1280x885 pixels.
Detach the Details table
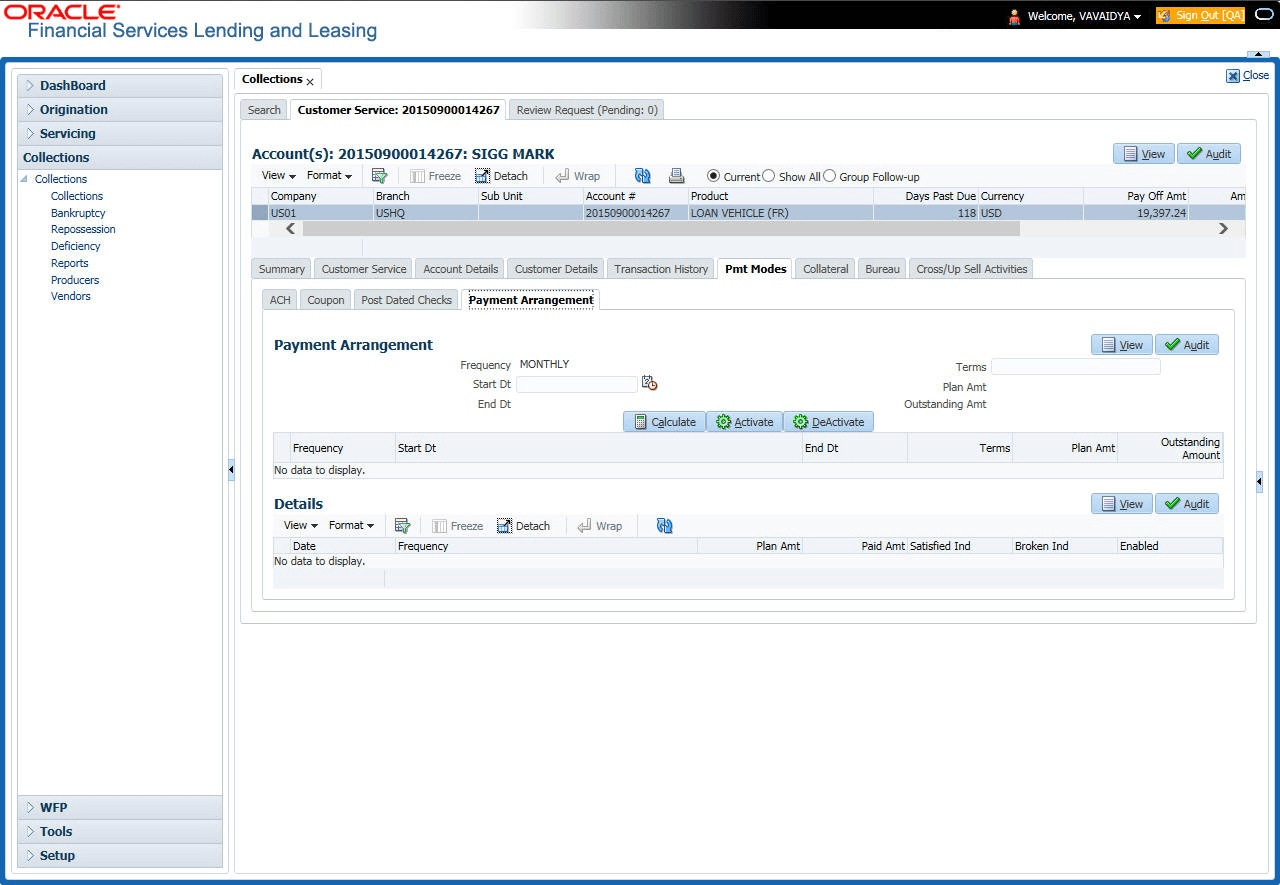pyautogui.click(x=523, y=526)
